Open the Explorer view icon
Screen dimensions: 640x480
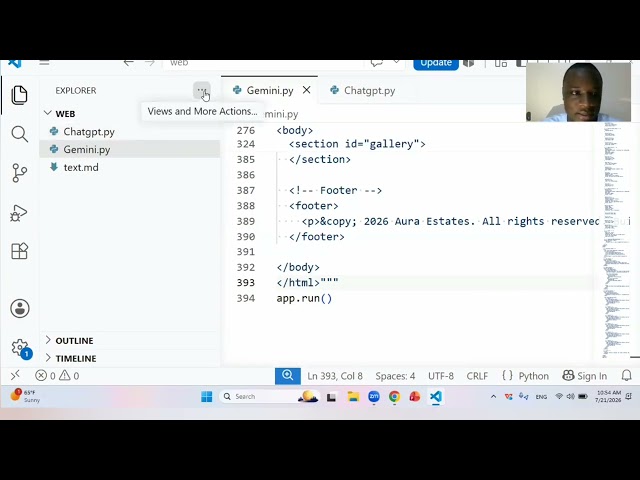tap(19, 95)
